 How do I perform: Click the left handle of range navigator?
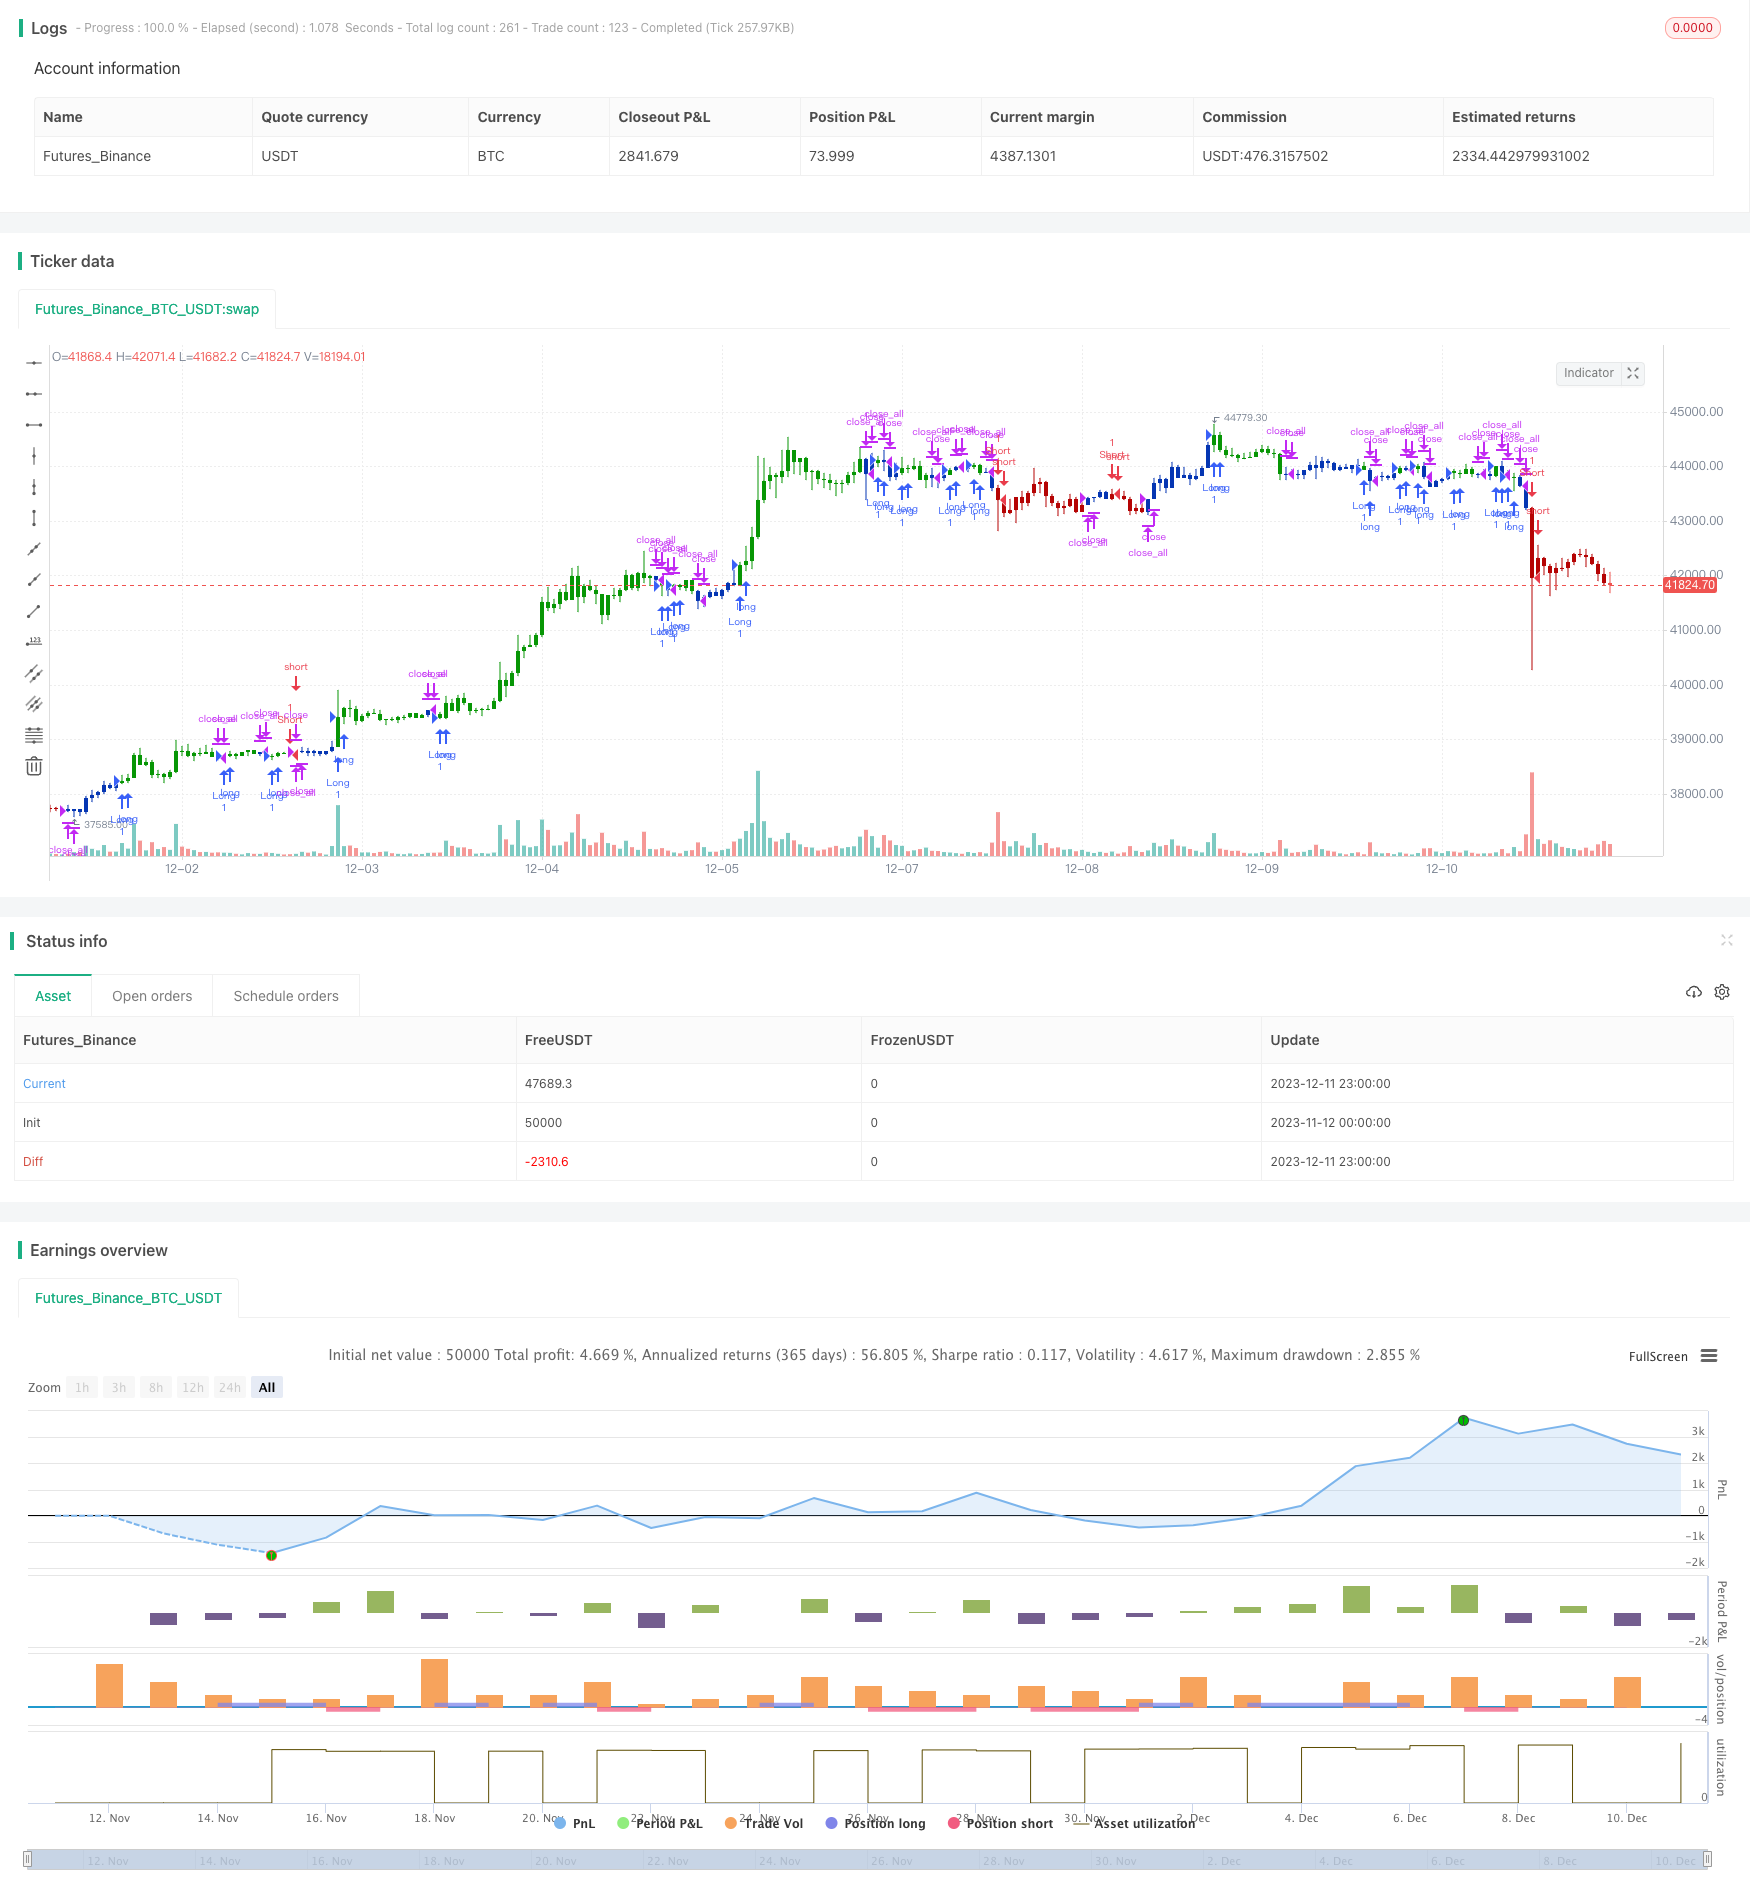(x=28, y=1859)
